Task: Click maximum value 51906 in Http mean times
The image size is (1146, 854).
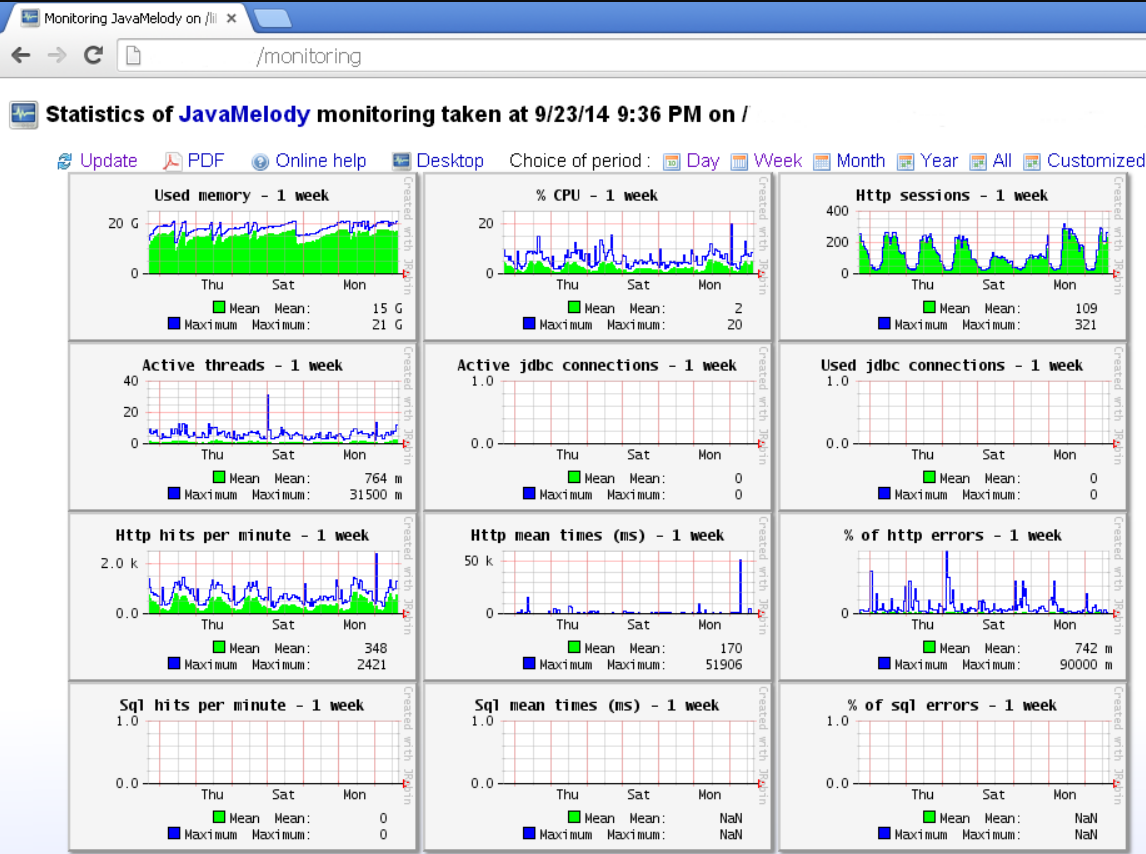Action: 724,665
